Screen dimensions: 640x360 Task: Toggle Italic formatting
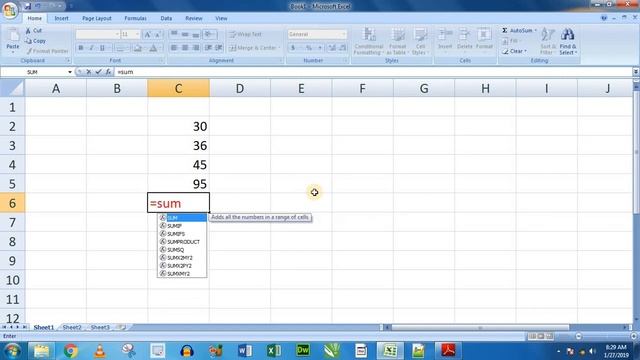coord(91,48)
